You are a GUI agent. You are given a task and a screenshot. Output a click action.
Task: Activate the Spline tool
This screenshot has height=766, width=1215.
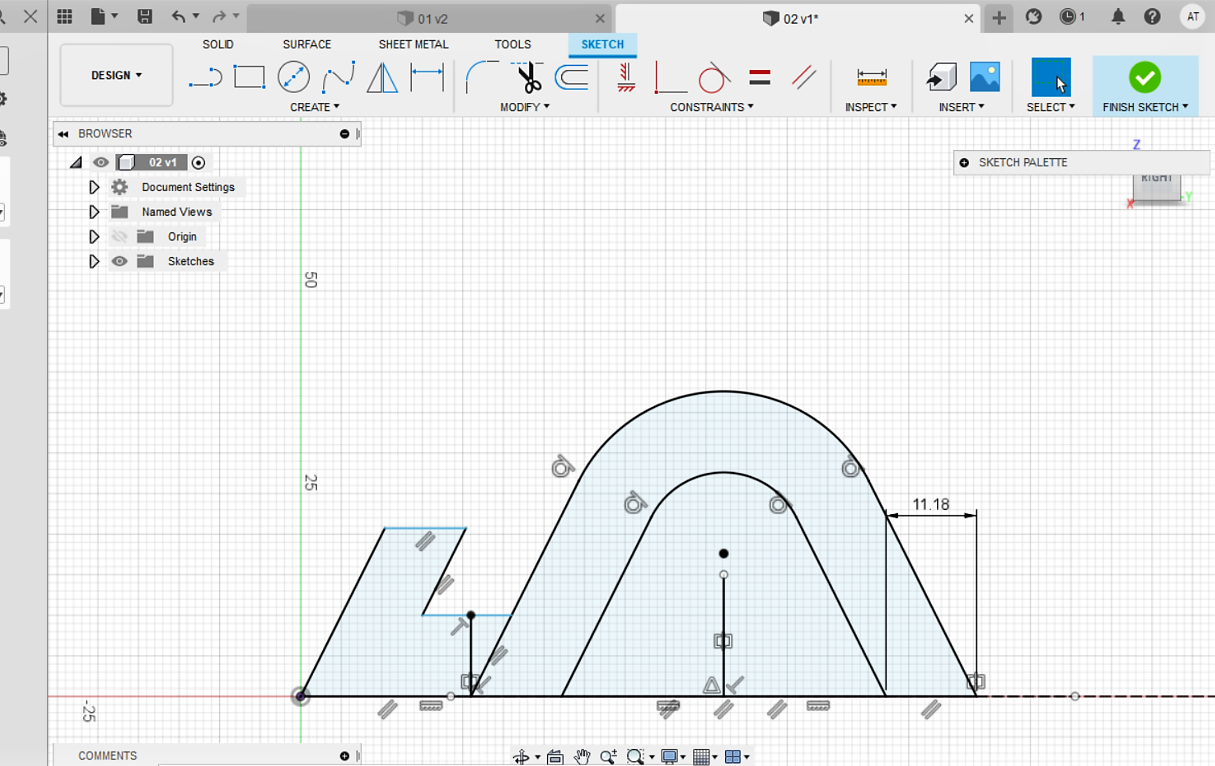(x=338, y=77)
